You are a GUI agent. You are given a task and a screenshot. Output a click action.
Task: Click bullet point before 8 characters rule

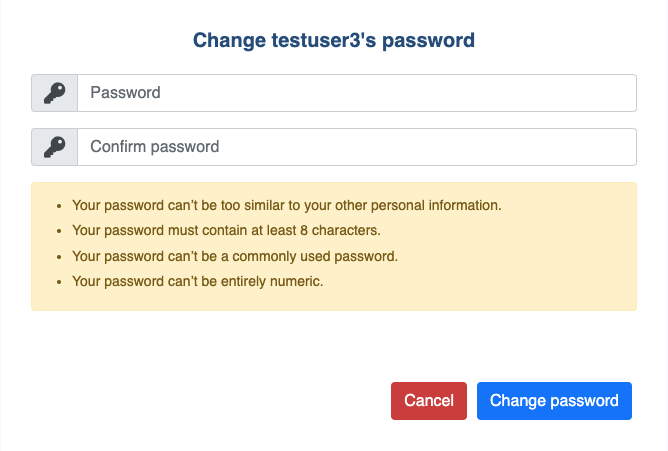[x=60, y=231]
